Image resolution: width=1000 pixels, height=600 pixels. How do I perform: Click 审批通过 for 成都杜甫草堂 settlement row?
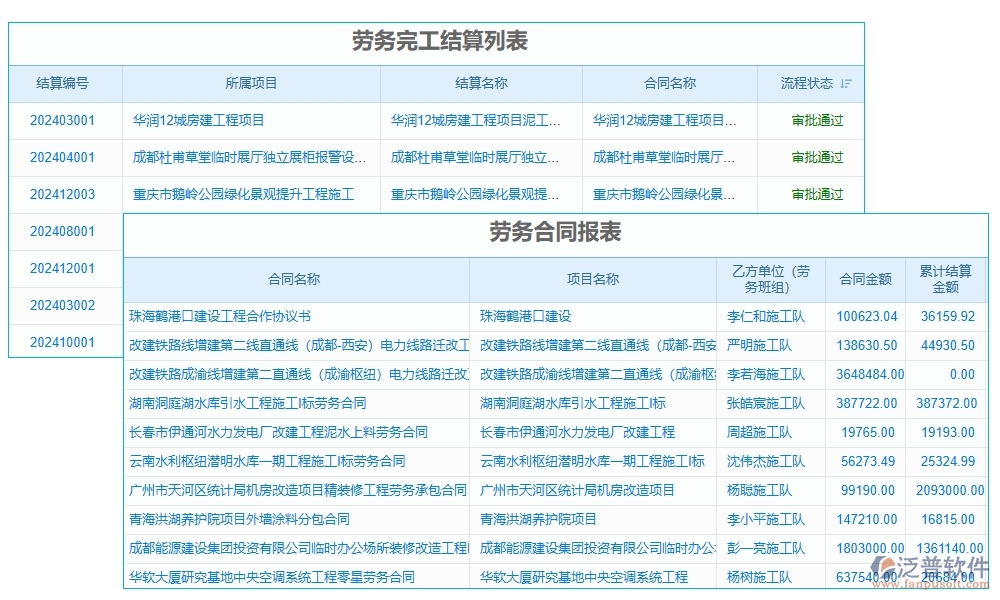(x=816, y=157)
